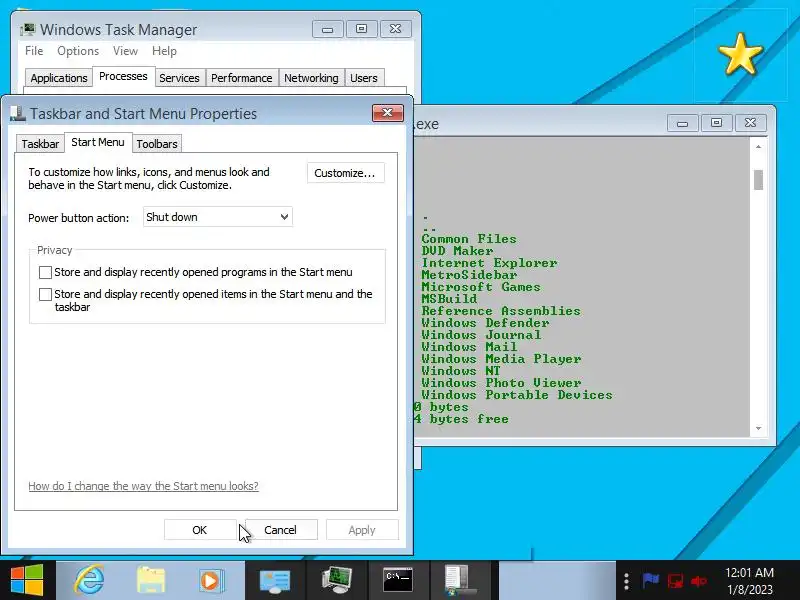Click 'Microsoft Games' in command prompt output

(481, 287)
